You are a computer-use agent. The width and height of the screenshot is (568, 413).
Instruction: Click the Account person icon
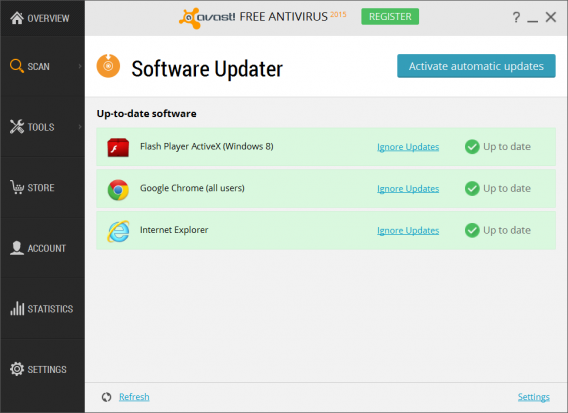[x=17, y=248]
